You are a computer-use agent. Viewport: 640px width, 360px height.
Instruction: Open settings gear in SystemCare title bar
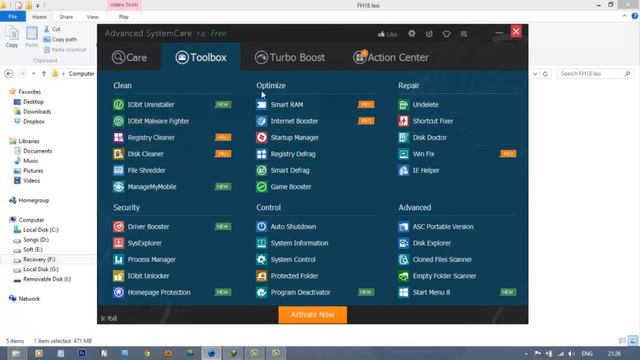click(412, 34)
